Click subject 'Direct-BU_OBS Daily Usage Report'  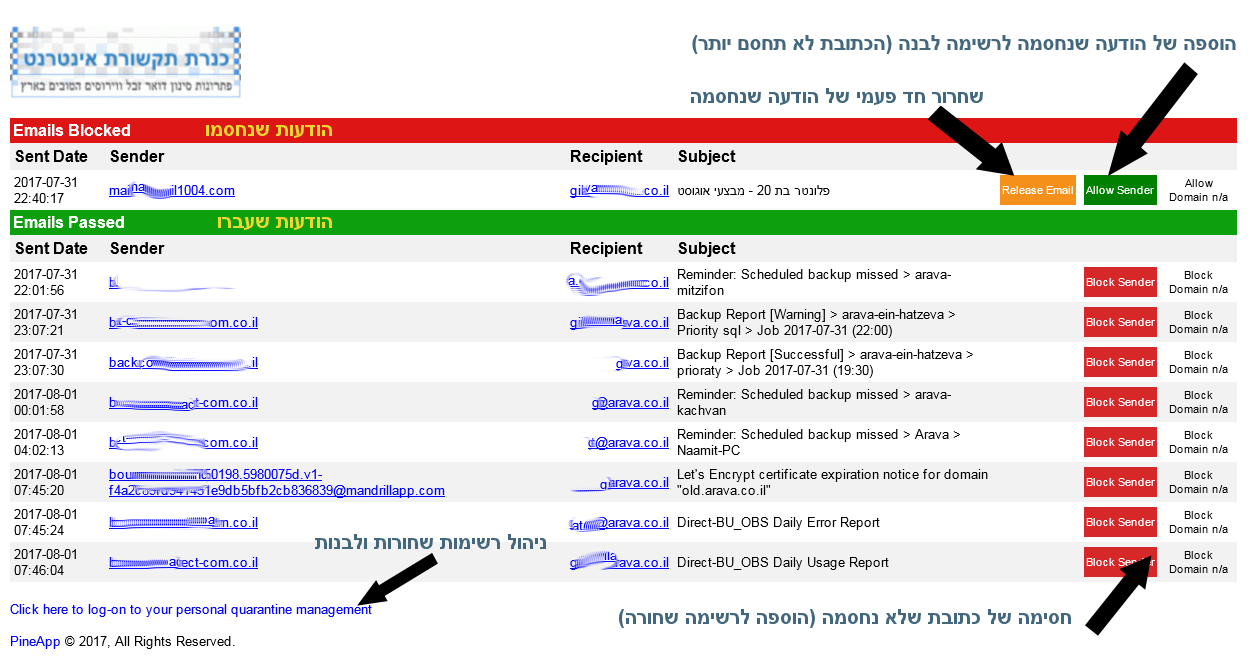tap(783, 562)
